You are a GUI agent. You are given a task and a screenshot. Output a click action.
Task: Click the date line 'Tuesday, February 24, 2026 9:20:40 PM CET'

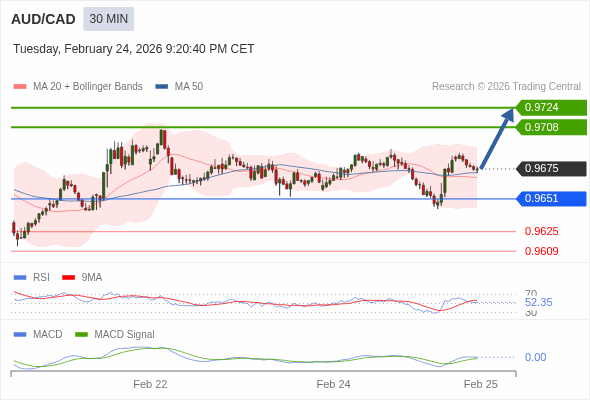coord(134,49)
